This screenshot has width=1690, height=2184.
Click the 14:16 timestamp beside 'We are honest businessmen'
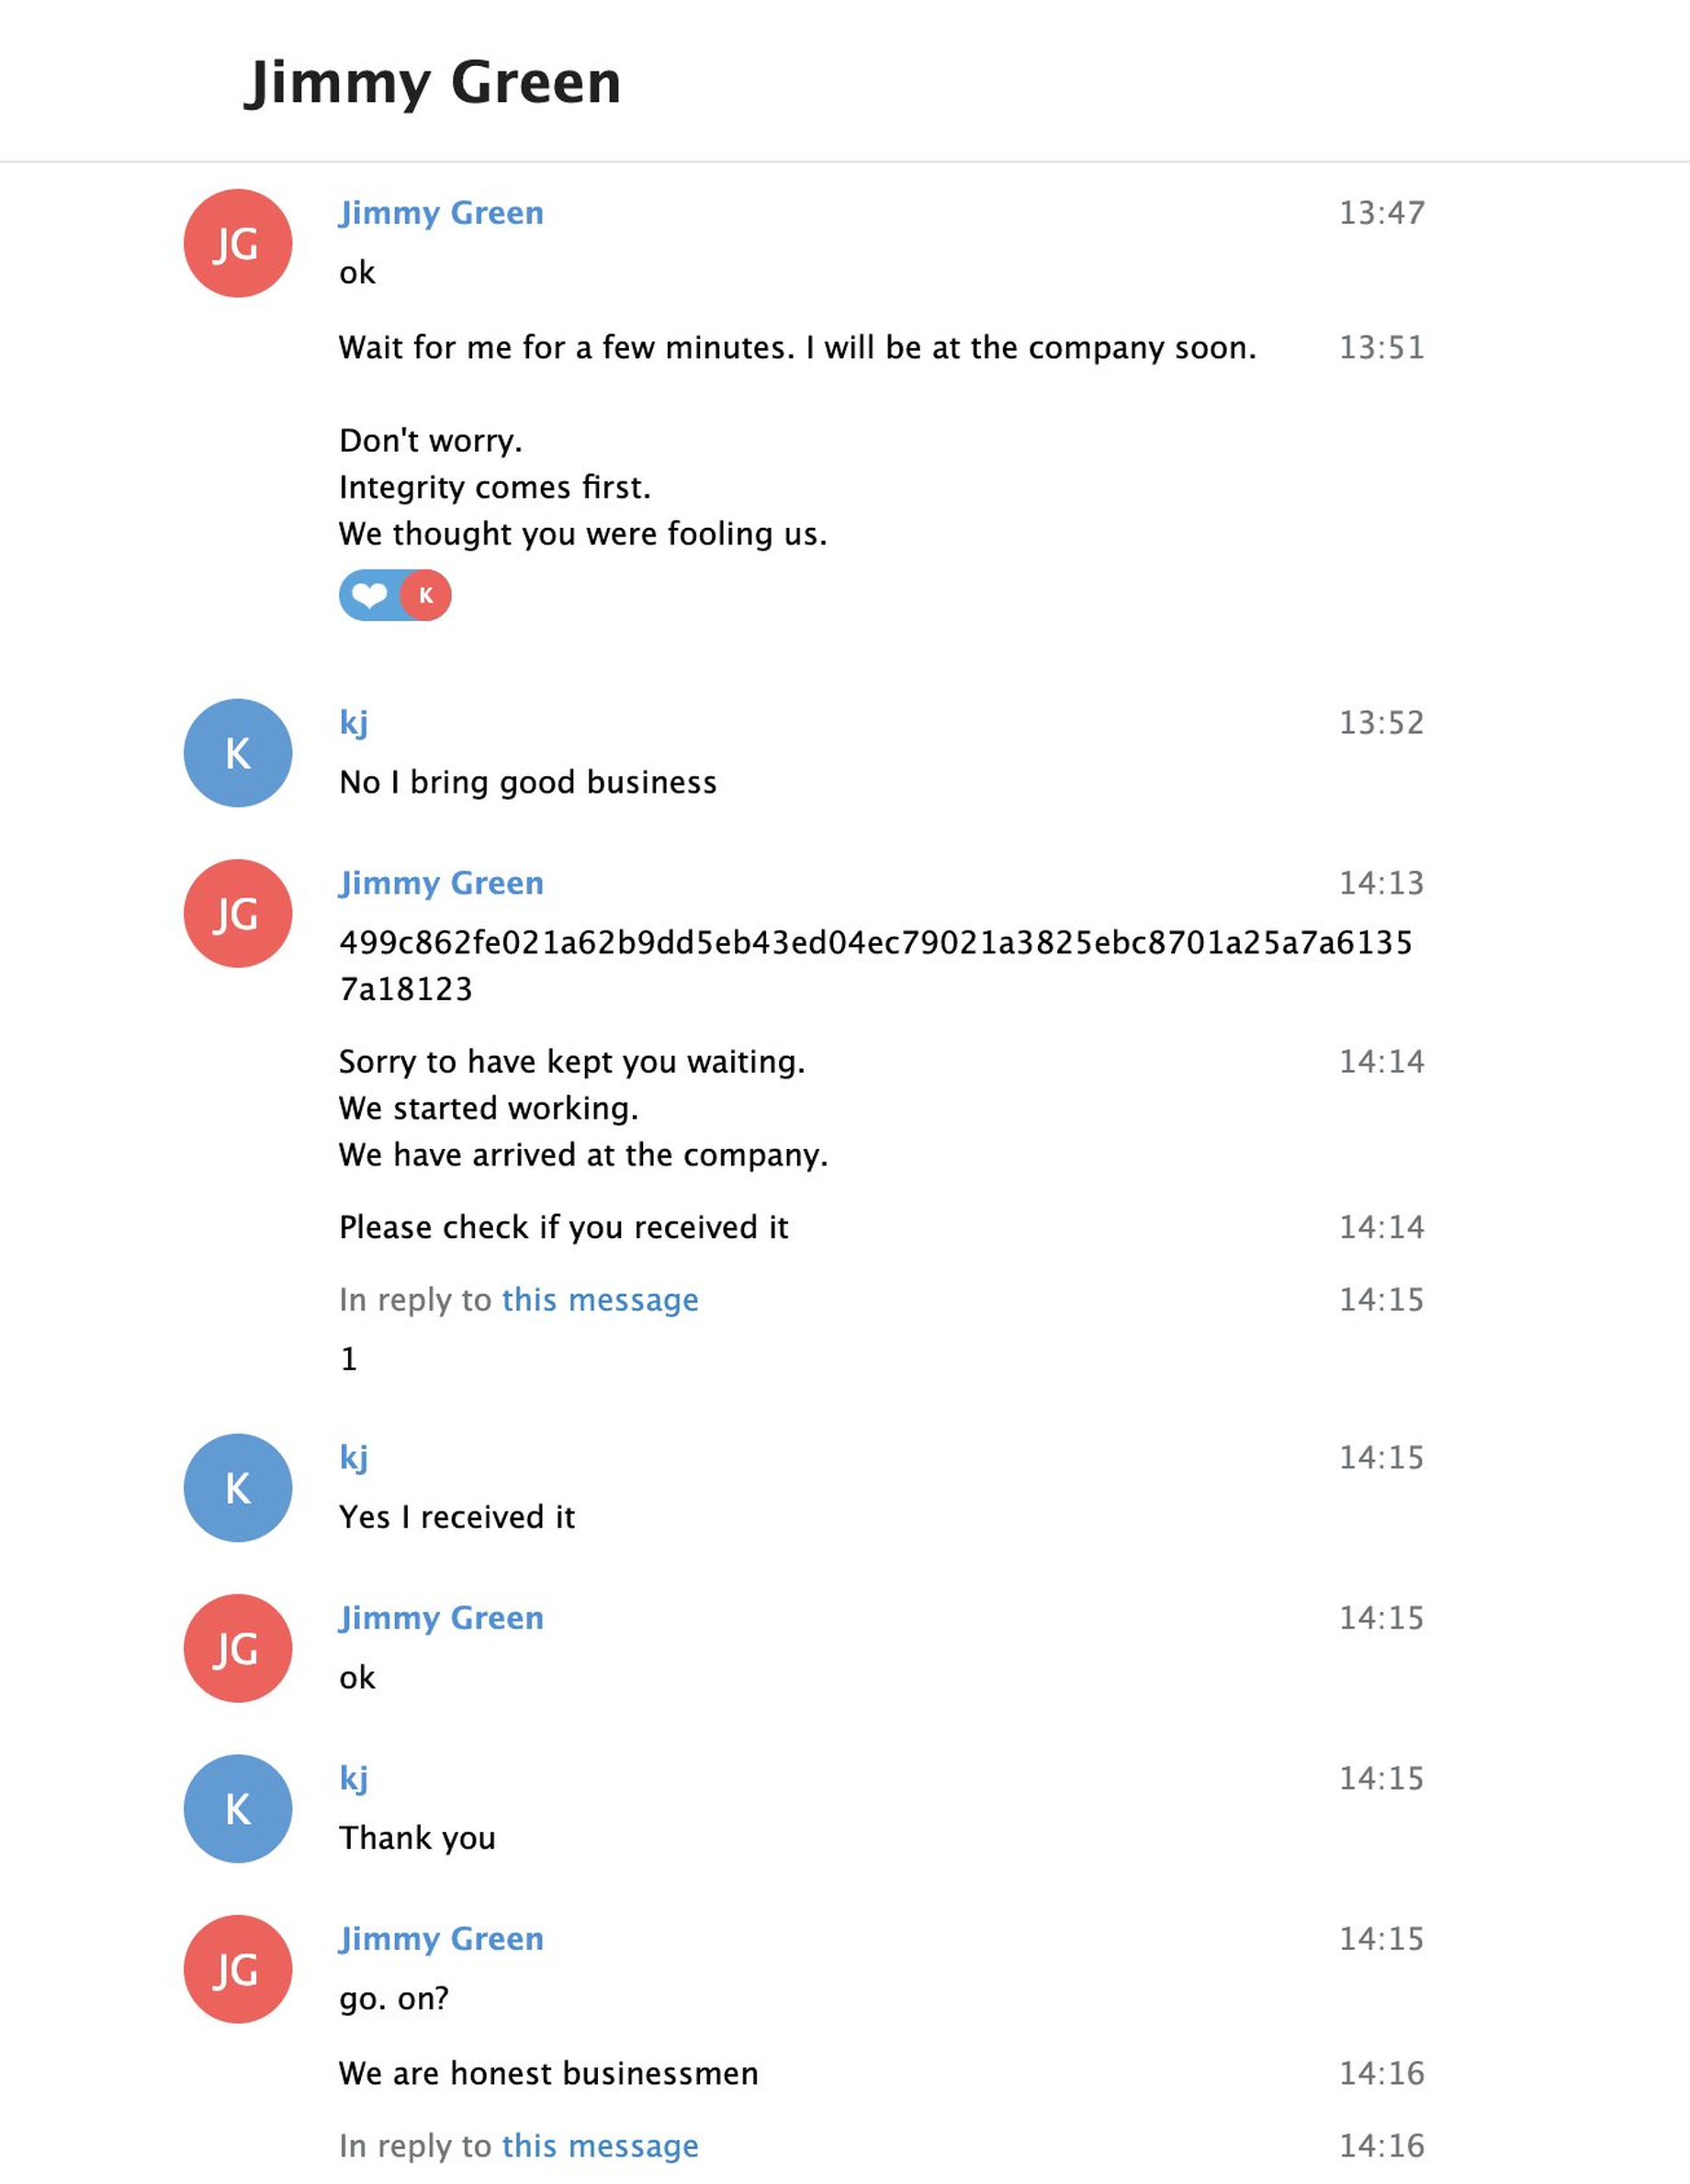coord(1382,2073)
